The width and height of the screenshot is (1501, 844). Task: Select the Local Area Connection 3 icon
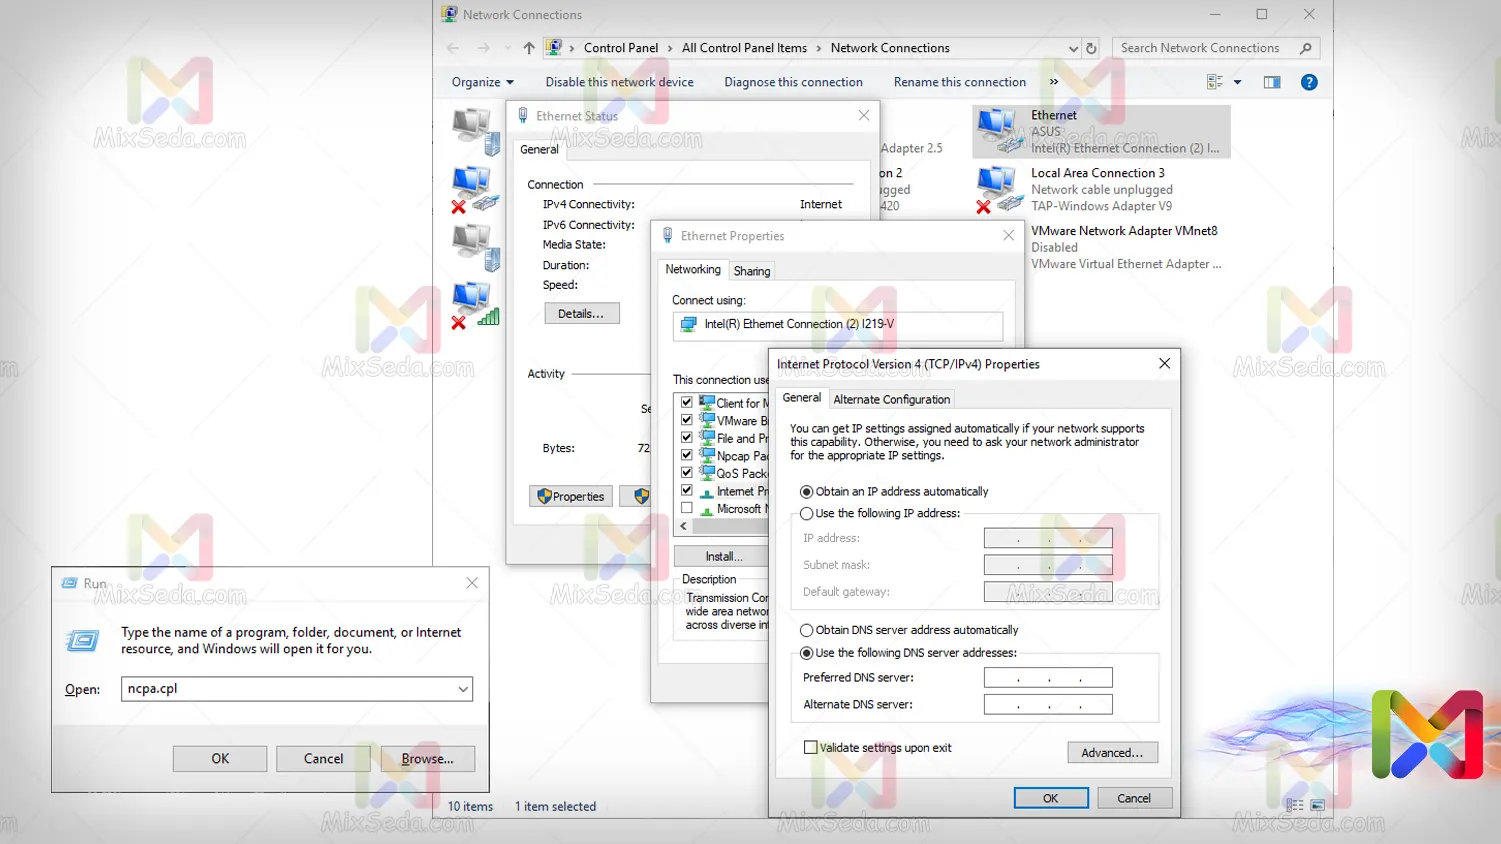click(999, 189)
